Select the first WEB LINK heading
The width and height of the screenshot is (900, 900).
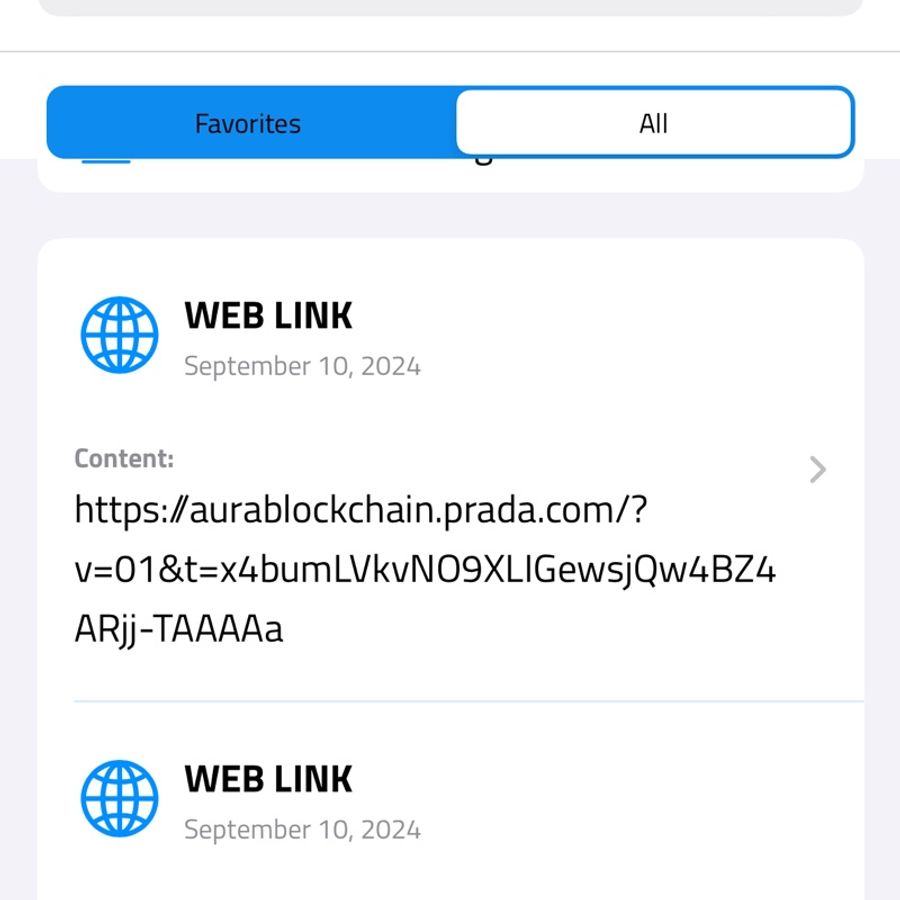268,316
